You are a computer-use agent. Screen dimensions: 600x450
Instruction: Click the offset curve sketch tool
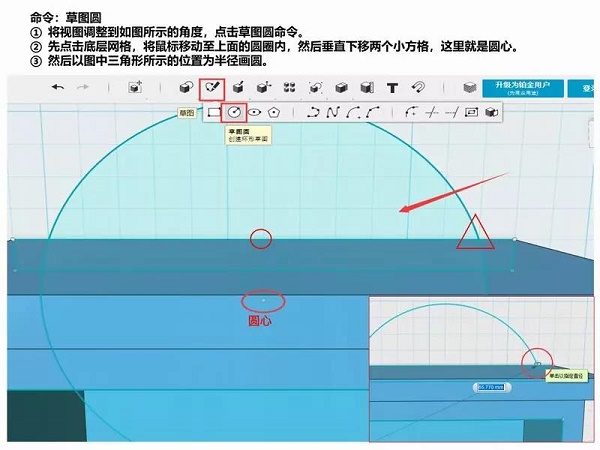coord(471,113)
